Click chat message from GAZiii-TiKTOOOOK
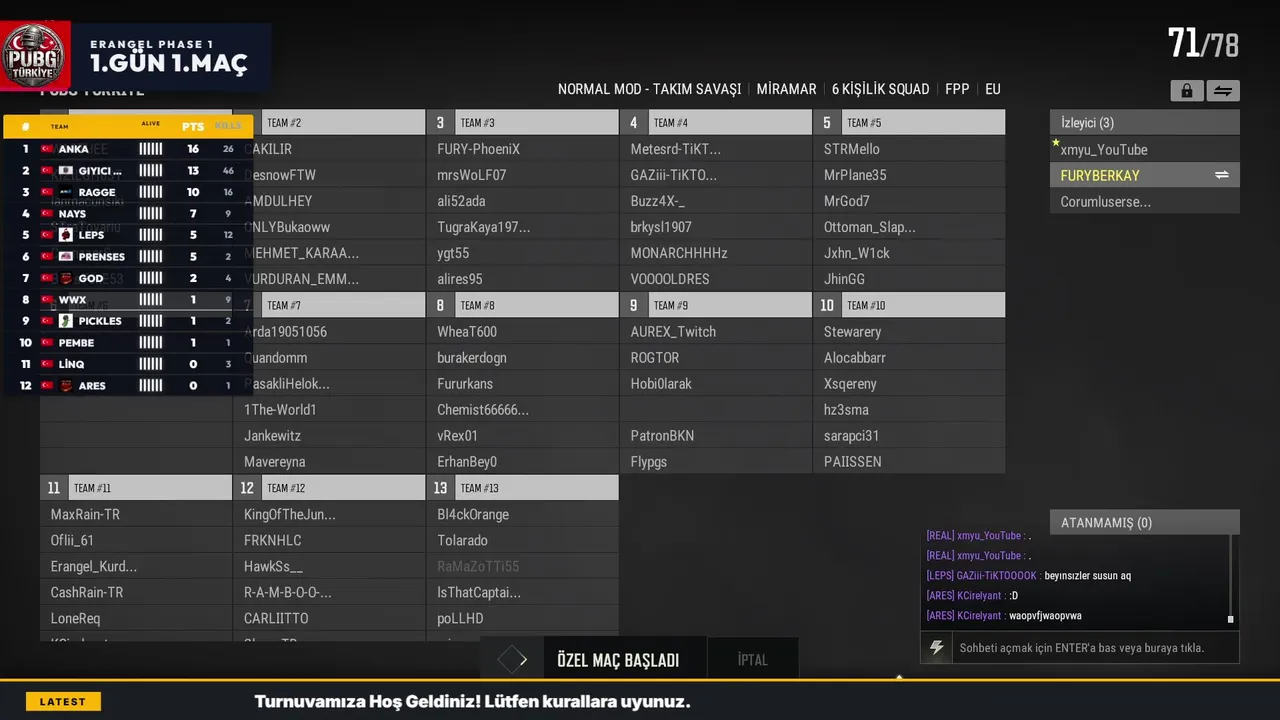This screenshot has height=720, width=1280. point(1029,576)
